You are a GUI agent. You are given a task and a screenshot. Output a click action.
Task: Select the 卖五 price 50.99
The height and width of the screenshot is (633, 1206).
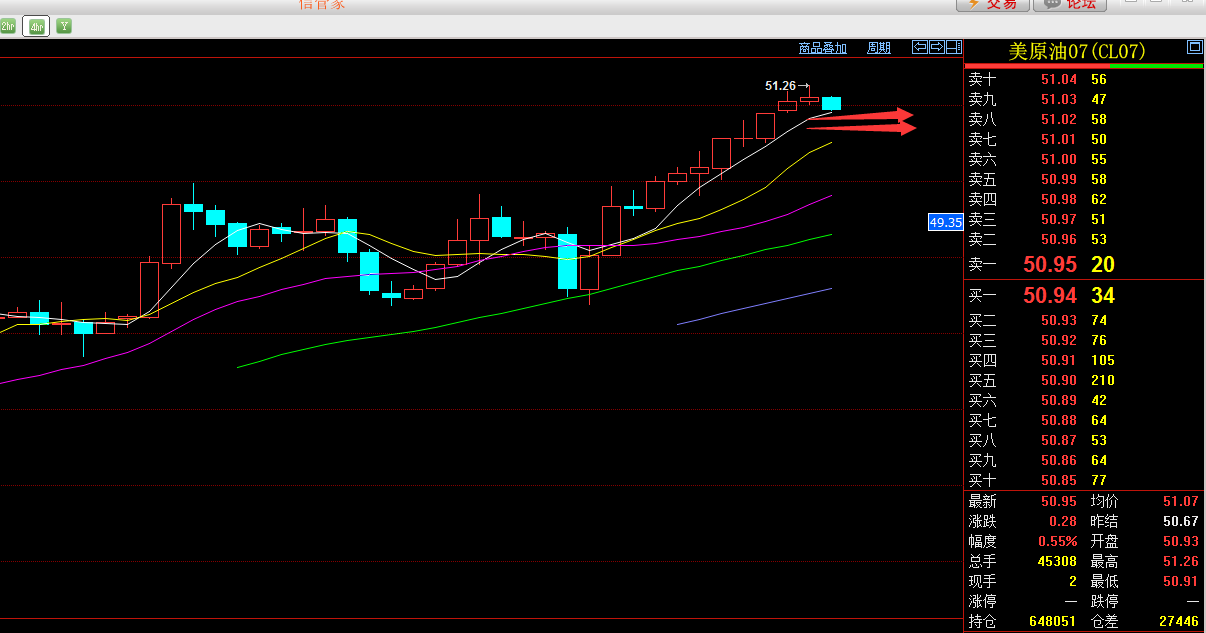pyautogui.click(x=1059, y=179)
